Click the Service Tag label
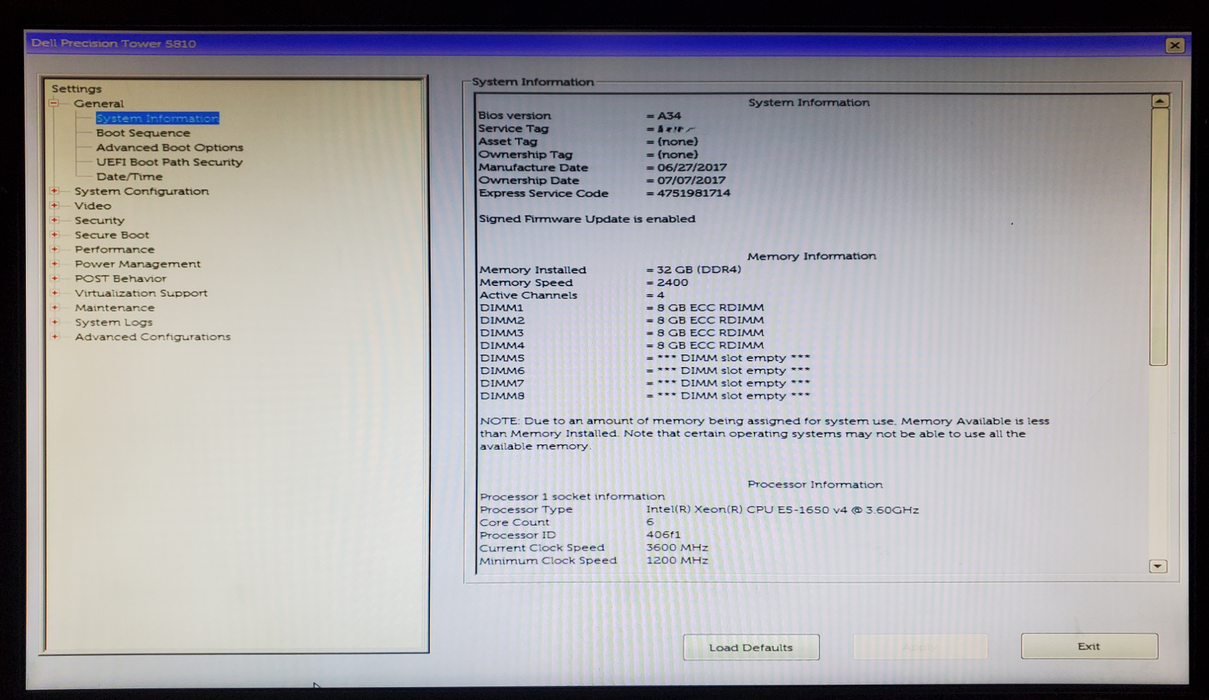The width and height of the screenshot is (1209, 700). [x=513, y=129]
